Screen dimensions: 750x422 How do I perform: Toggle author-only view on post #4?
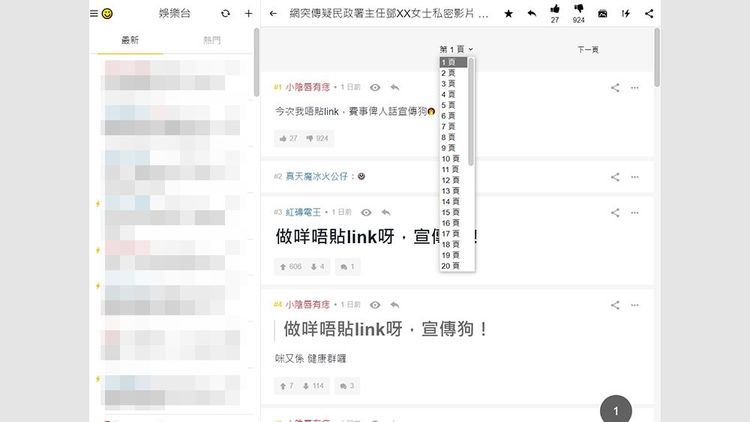point(375,305)
